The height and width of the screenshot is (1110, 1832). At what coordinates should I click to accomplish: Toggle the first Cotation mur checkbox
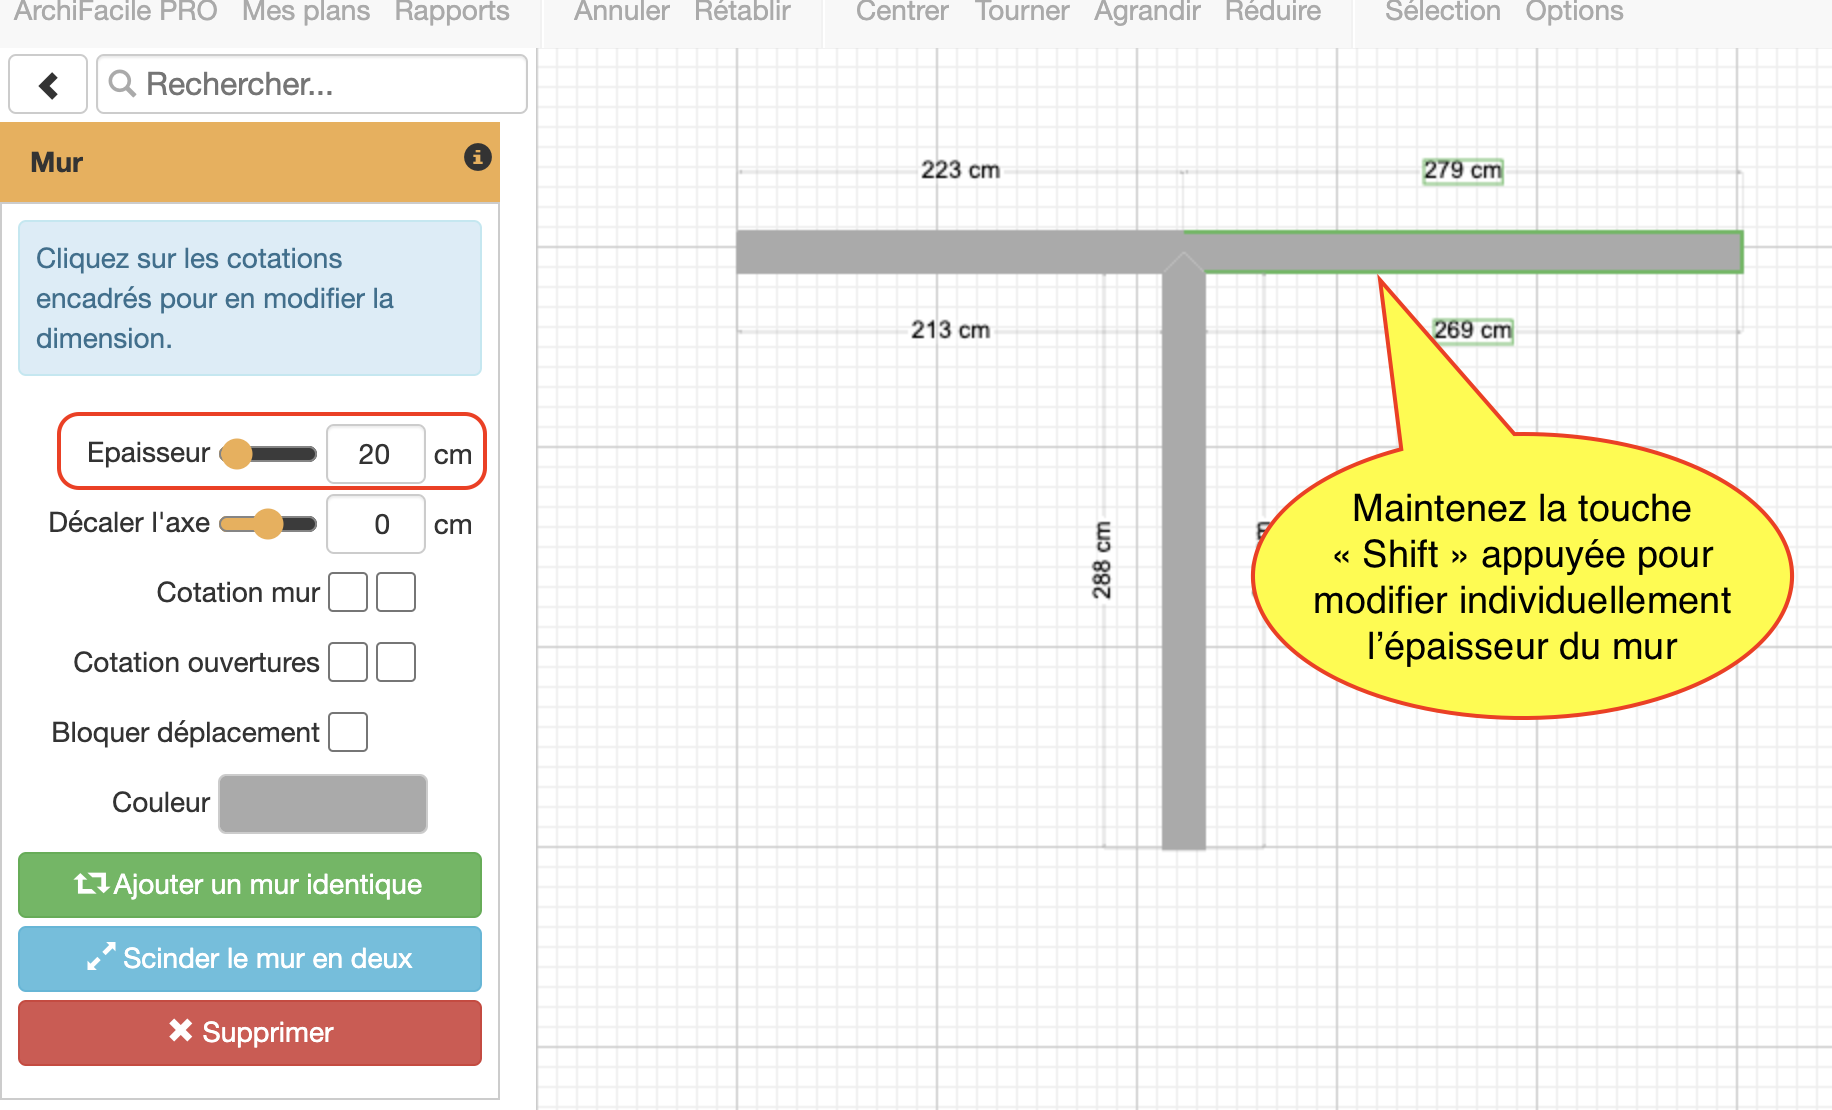tap(348, 592)
